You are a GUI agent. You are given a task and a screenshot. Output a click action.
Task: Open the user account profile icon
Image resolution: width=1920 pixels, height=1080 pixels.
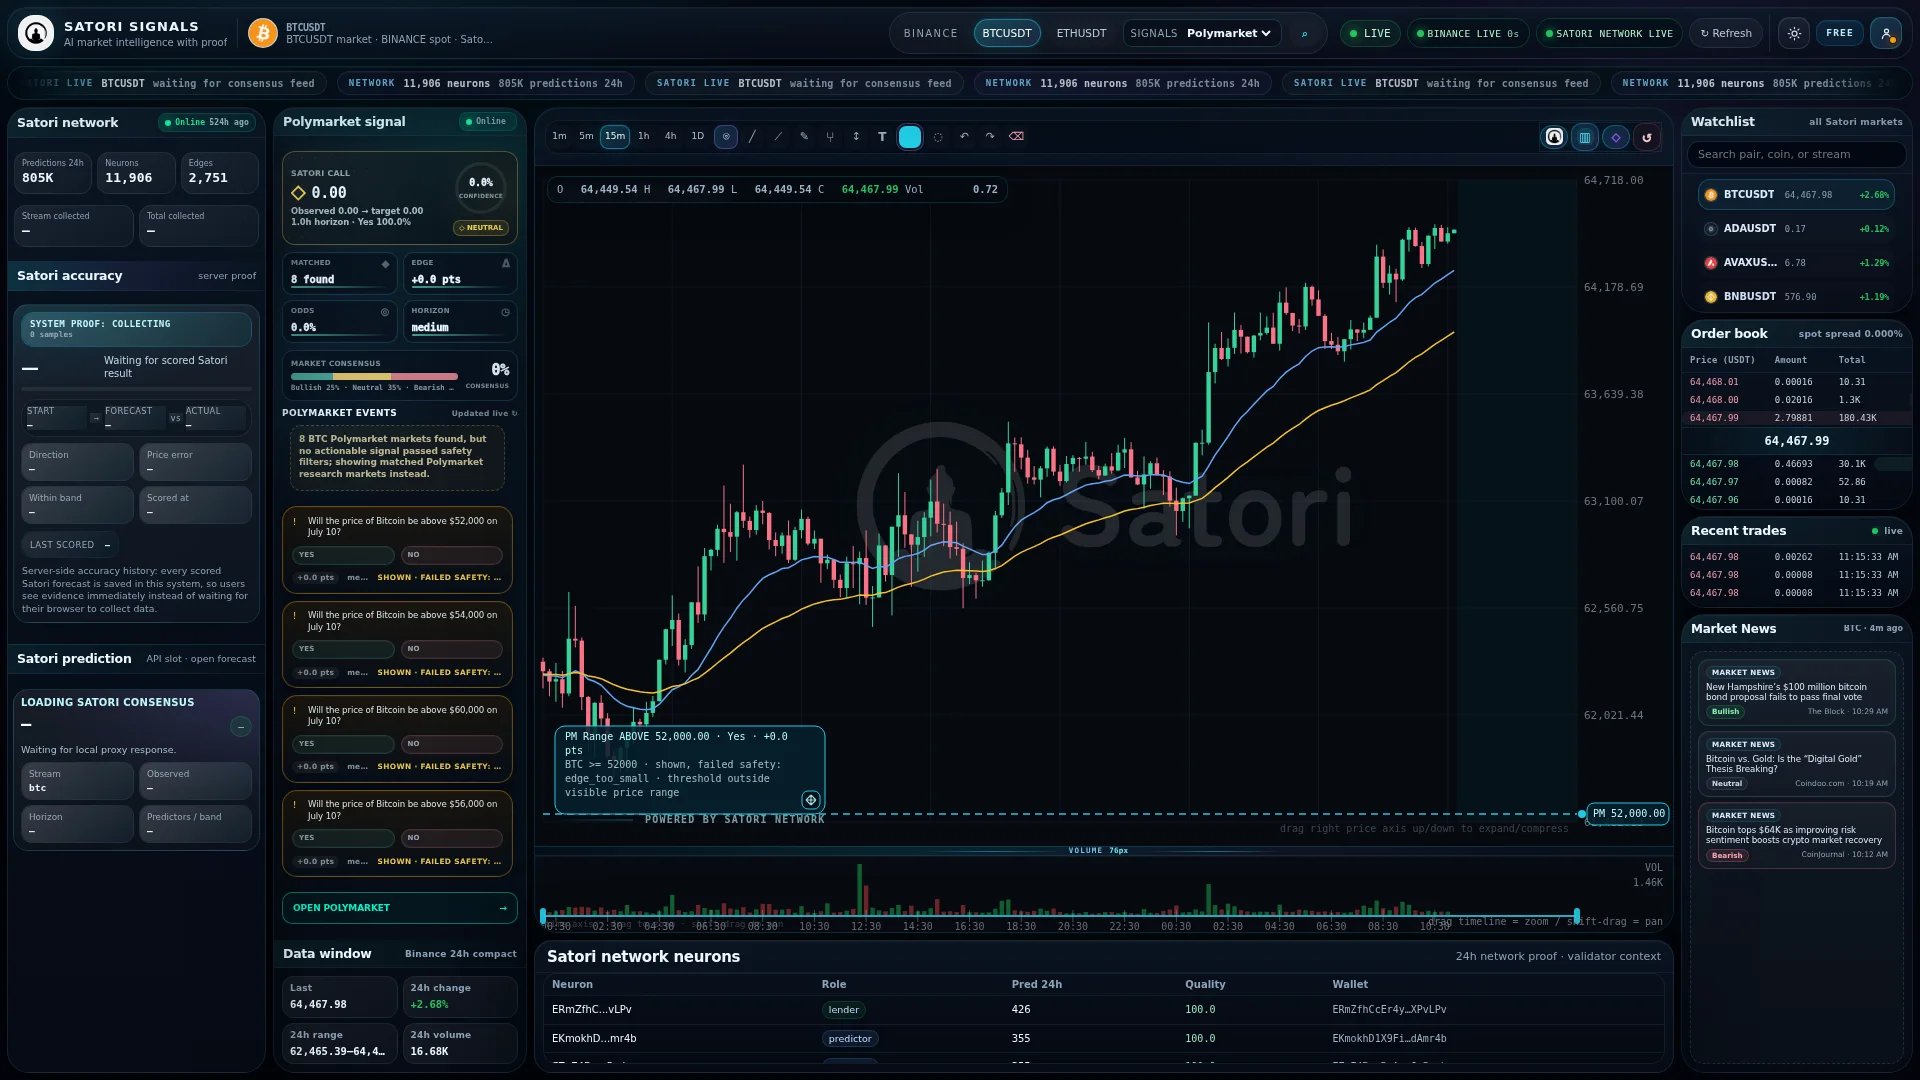1886,33
